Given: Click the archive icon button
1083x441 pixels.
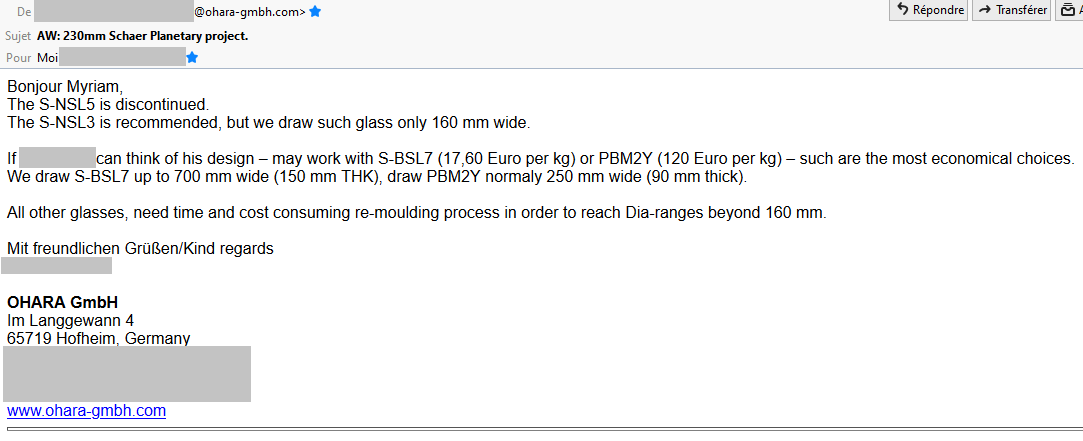Looking at the screenshot, I should 1071,10.
